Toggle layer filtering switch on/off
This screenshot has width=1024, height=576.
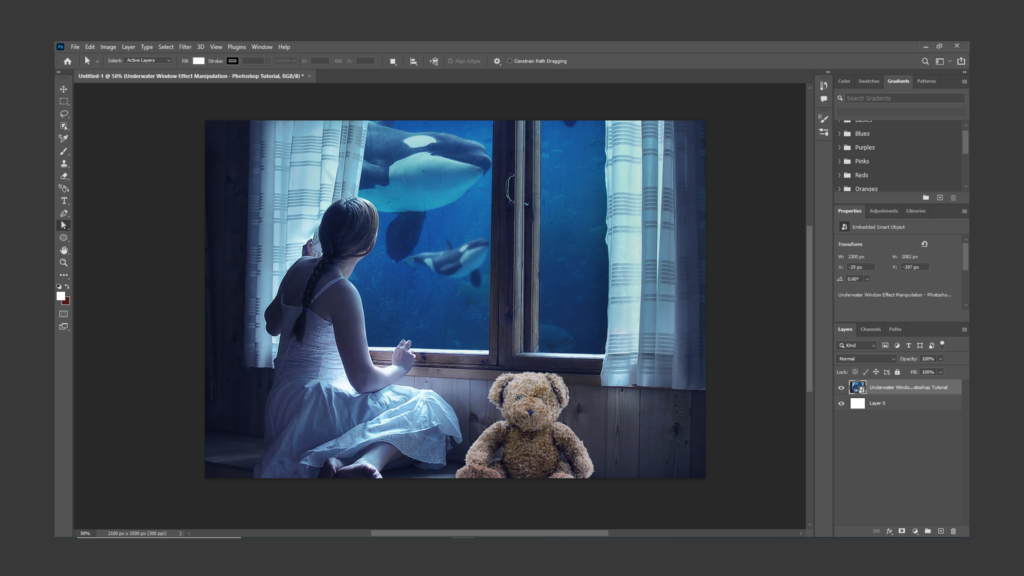[942, 344]
